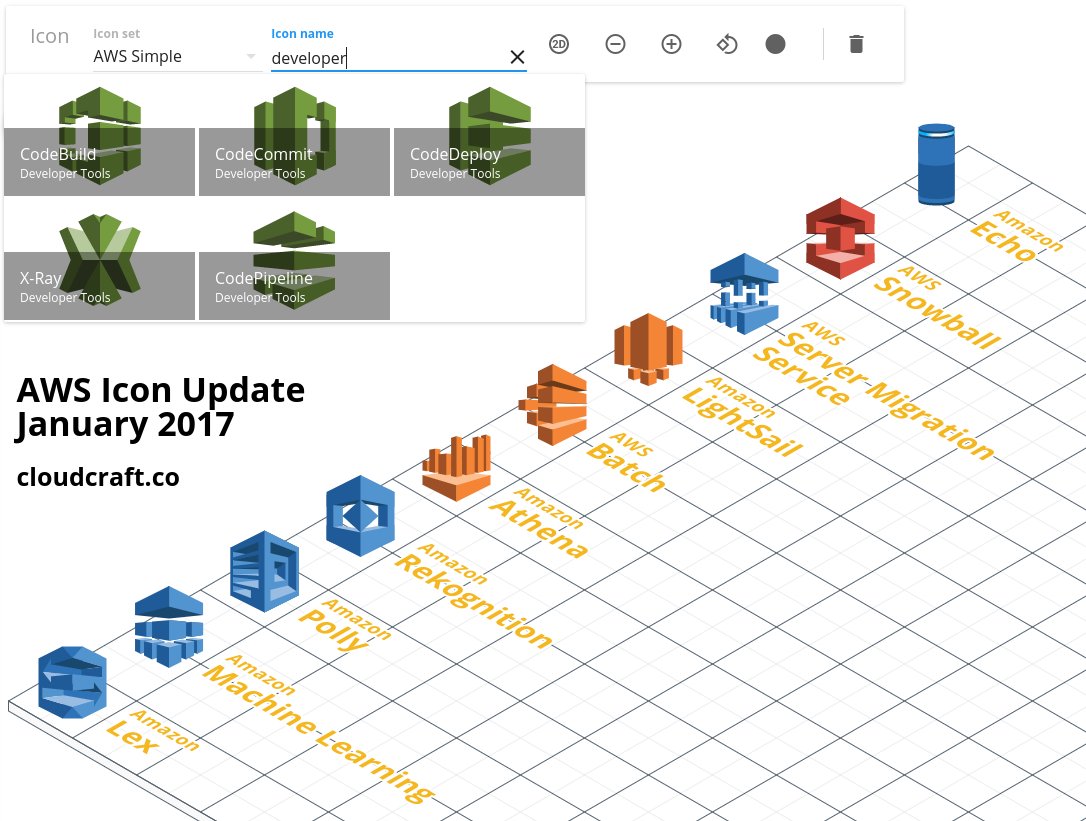The height and width of the screenshot is (821, 1086).
Task: Click the blue Amazon Polly icon
Action: click(265, 572)
